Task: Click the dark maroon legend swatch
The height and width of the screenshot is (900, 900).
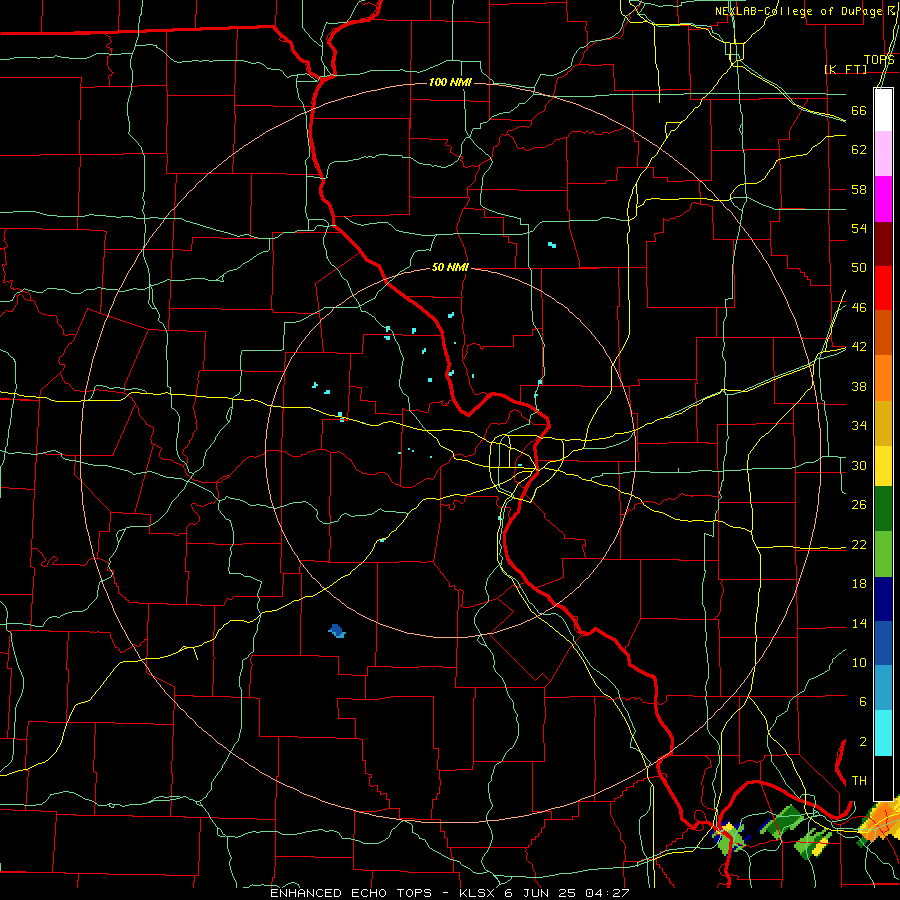Action: coord(883,243)
